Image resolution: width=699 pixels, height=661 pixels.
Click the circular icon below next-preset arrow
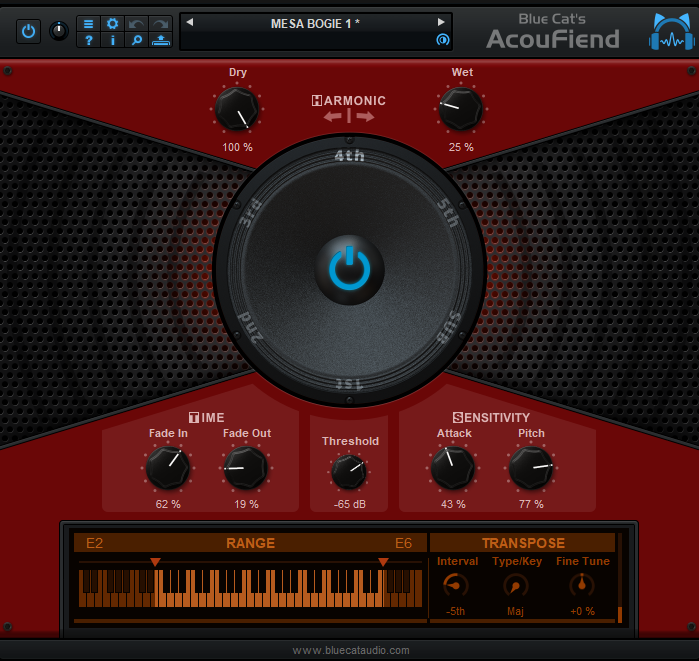pyautogui.click(x=443, y=40)
